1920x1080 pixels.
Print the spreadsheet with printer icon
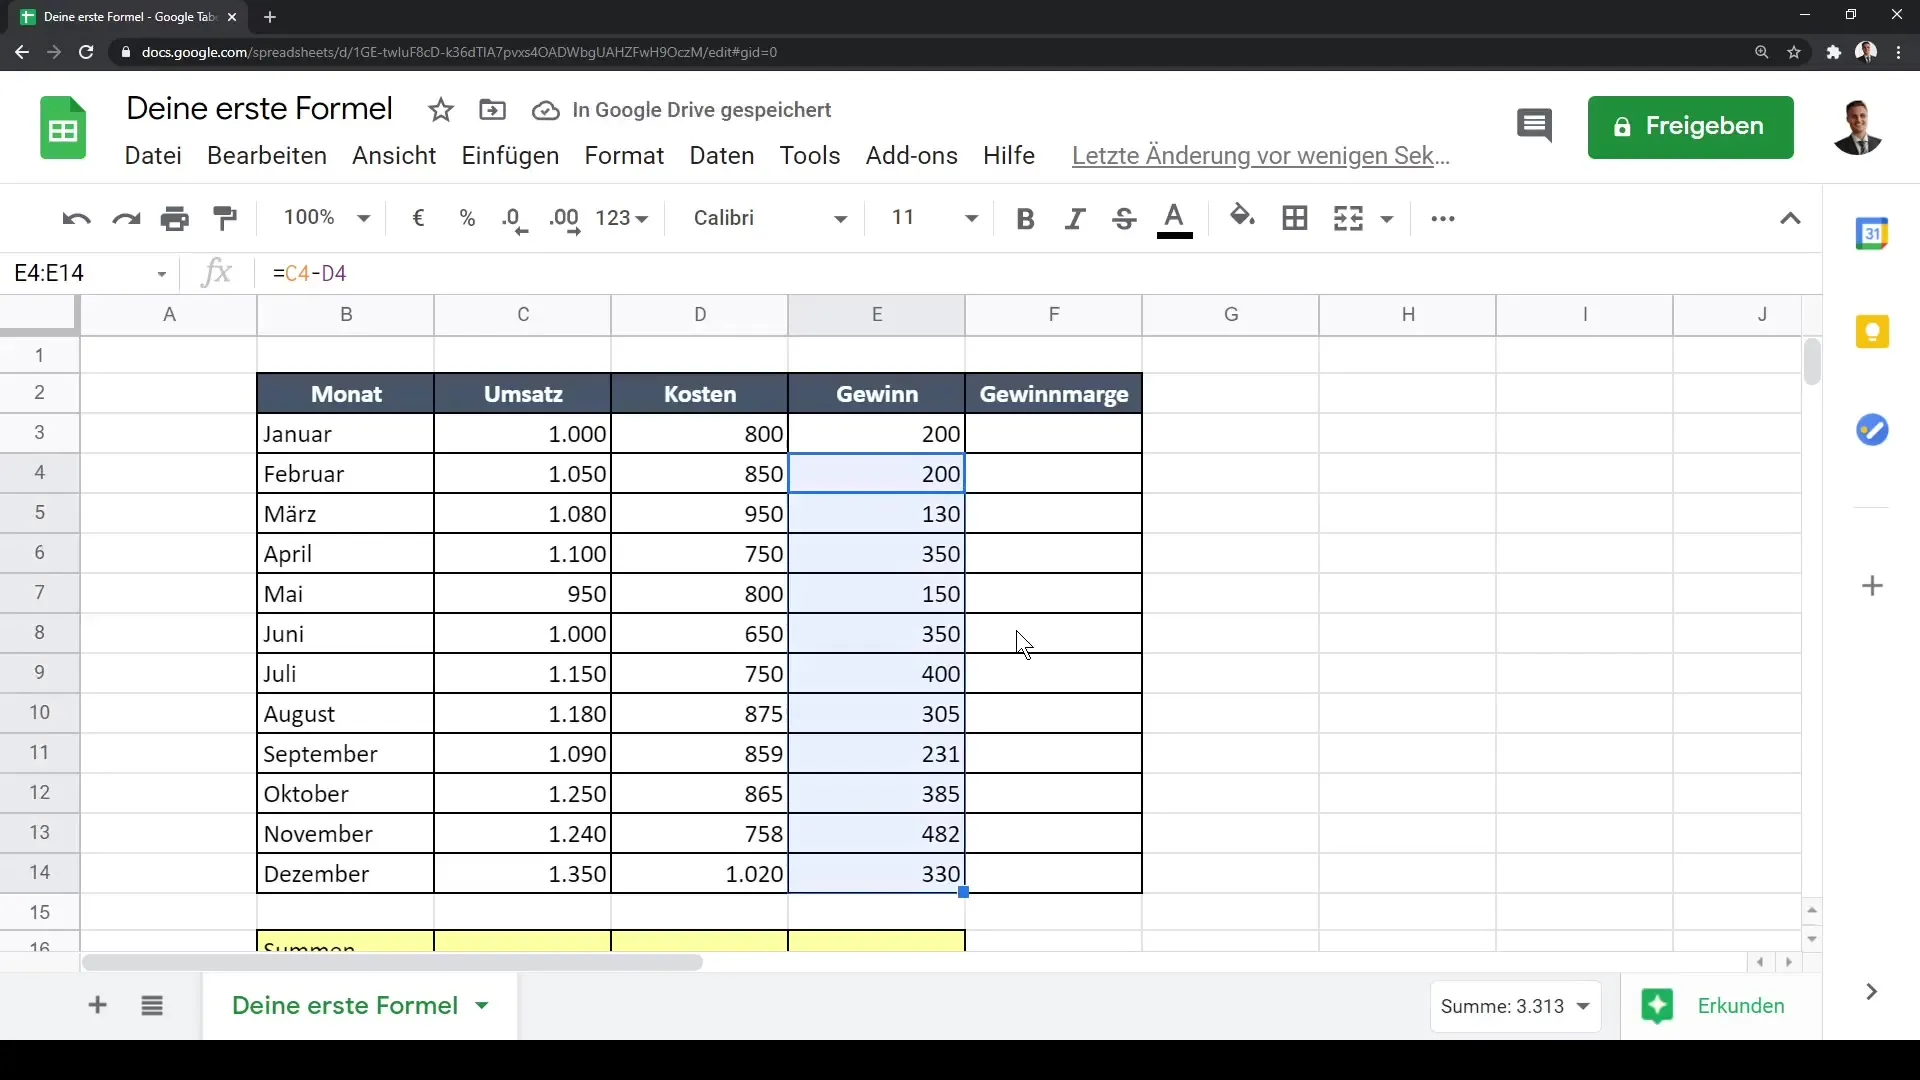pyautogui.click(x=175, y=219)
